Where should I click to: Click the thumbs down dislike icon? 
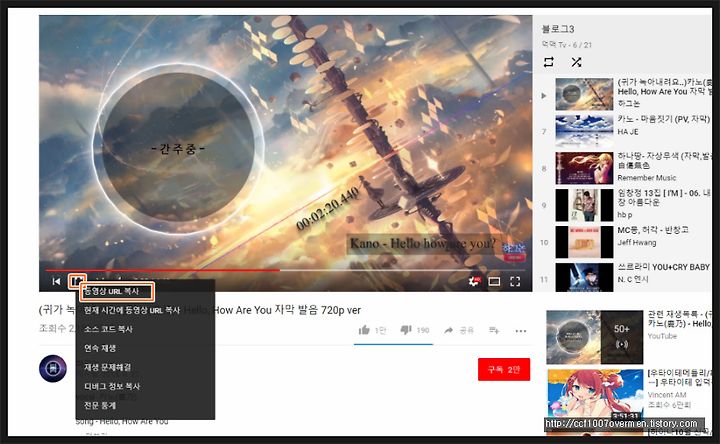tap(406, 330)
